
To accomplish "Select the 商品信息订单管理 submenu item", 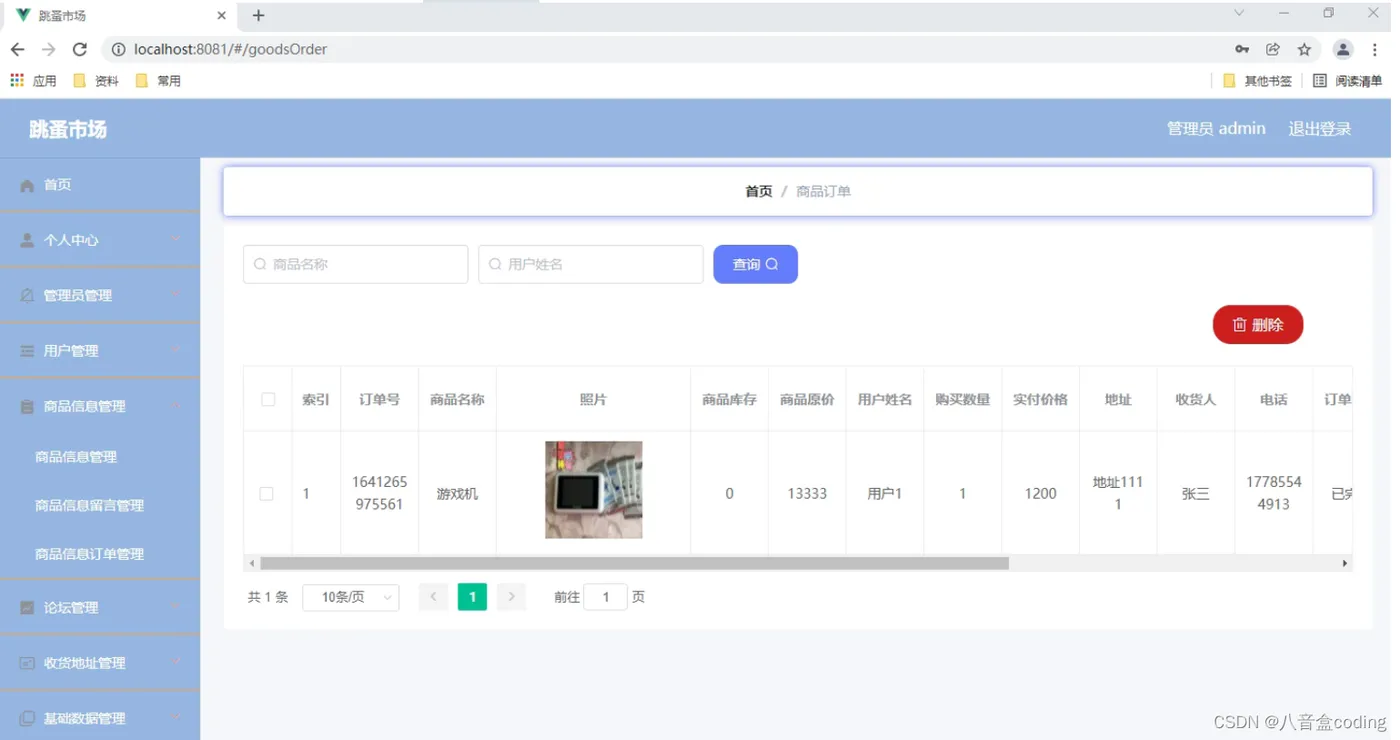I will 90,554.
